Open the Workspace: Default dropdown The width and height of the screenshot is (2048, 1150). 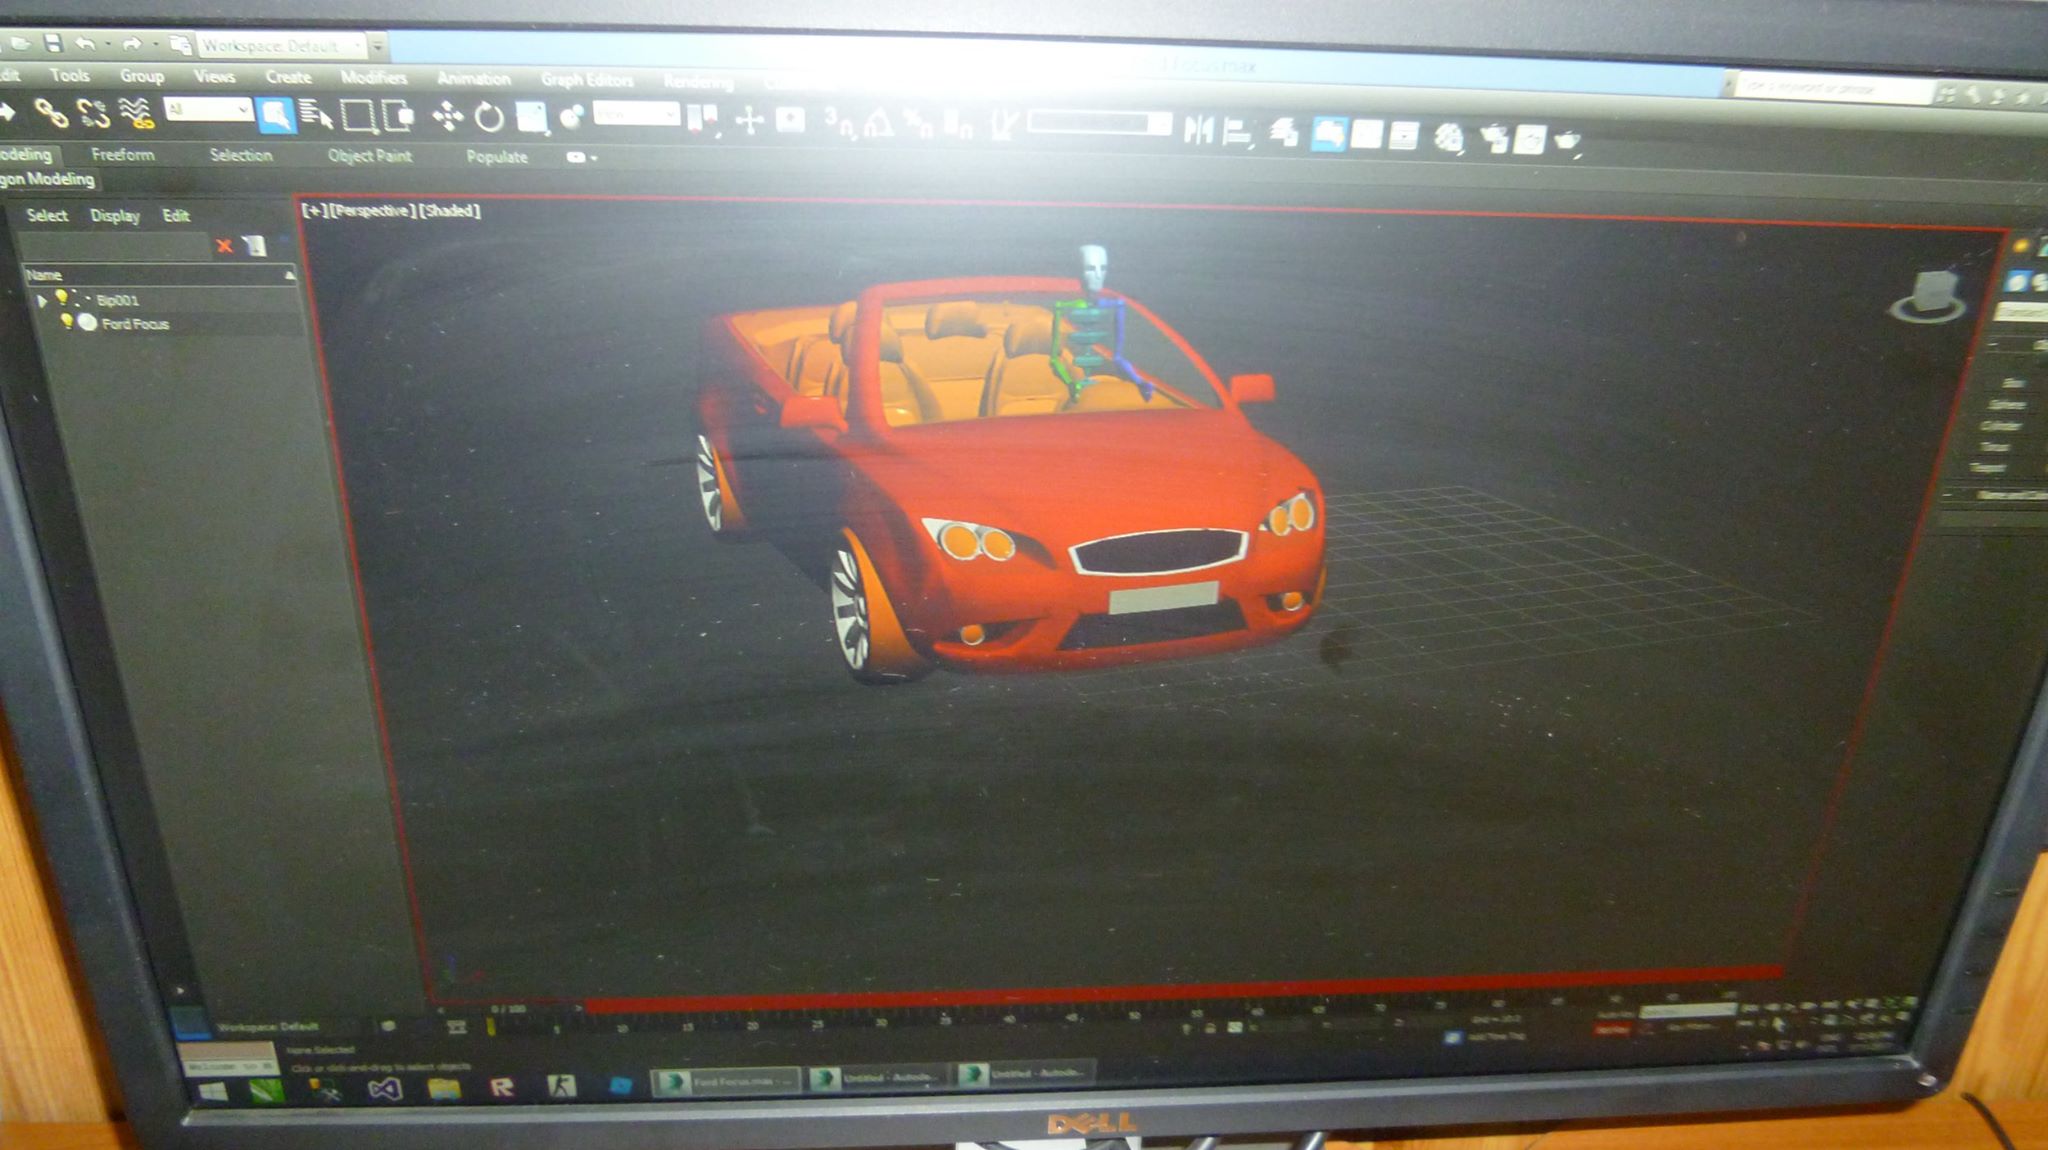pos(283,45)
